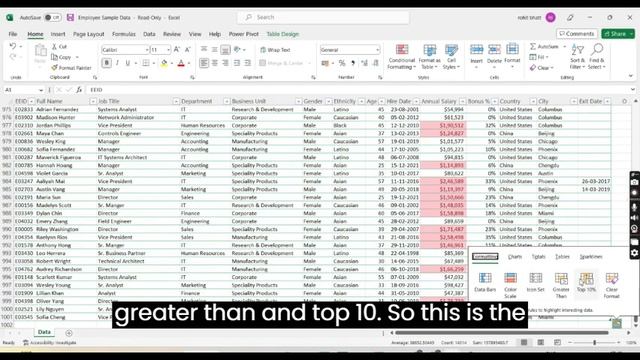Switch to the Formulas ribbon tab
This screenshot has width=640, height=360.
124,34
